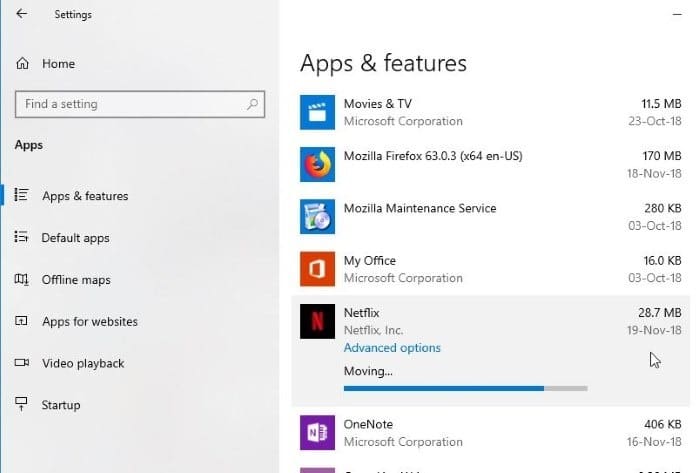Image resolution: width=700 pixels, height=473 pixels.
Task: Click the 28.7 MB Netflix size
Action: click(x=660, y=313)
